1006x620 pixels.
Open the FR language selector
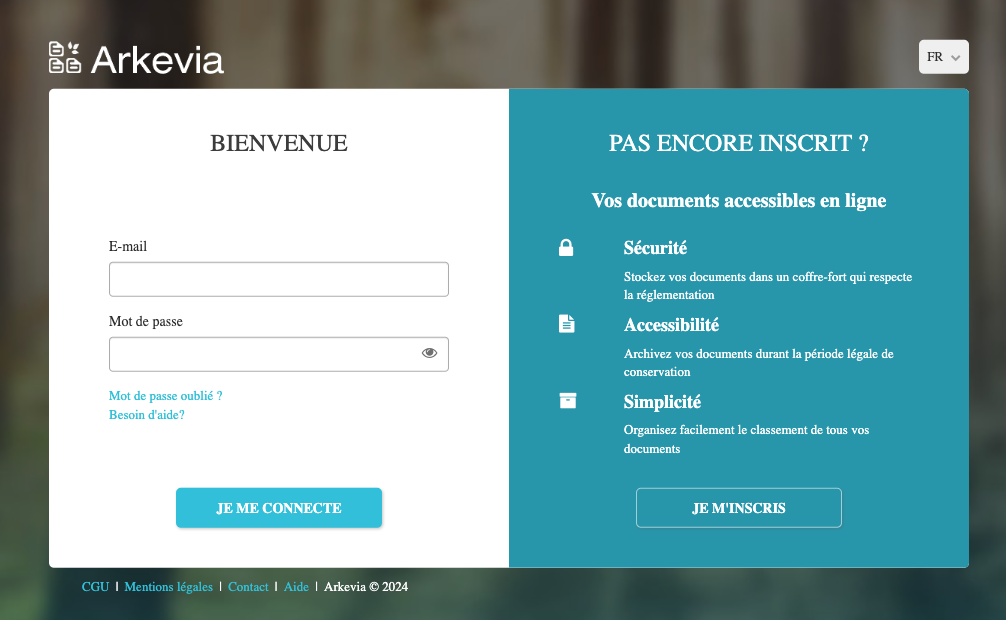(943, 56)
